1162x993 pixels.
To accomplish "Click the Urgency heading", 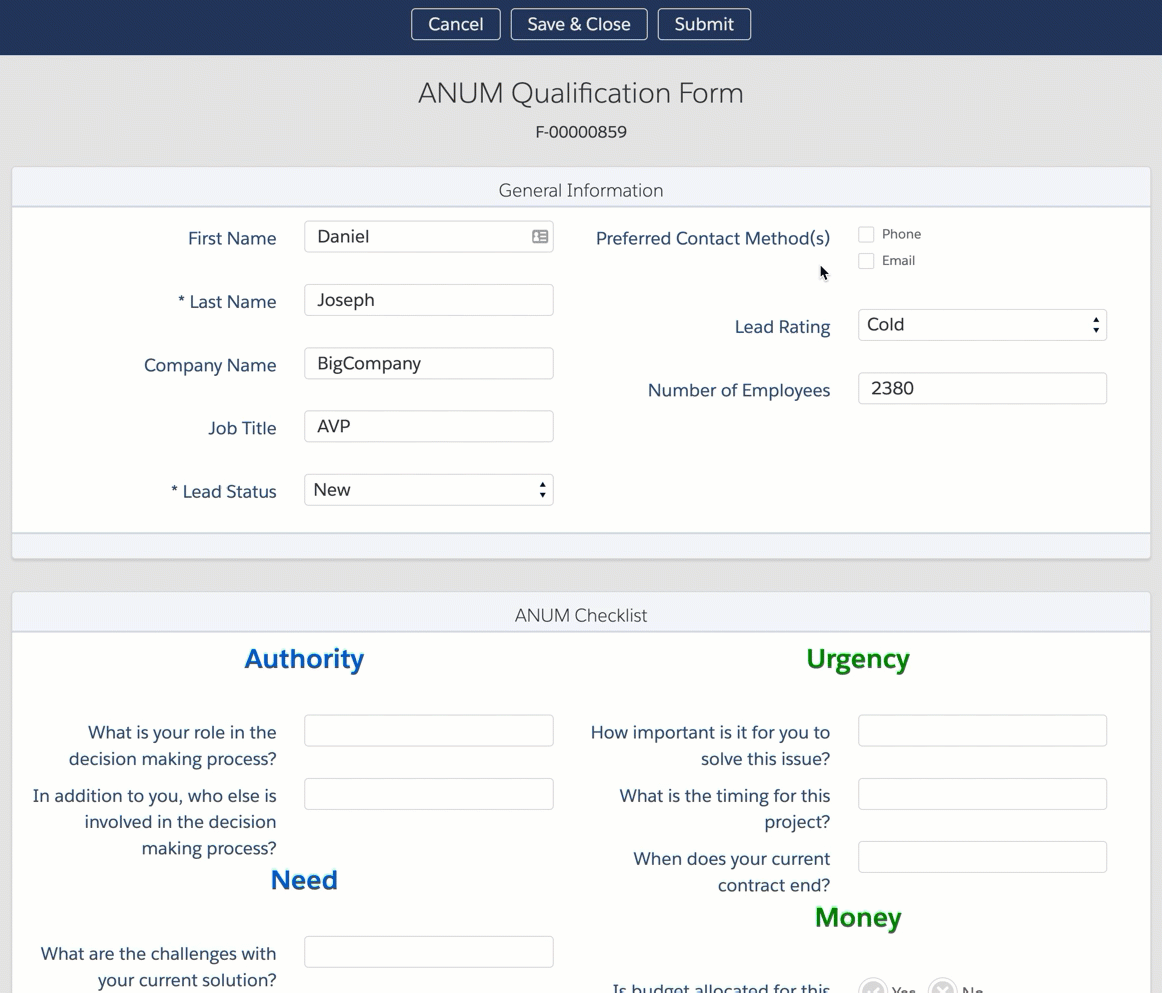I will [857, 659].
